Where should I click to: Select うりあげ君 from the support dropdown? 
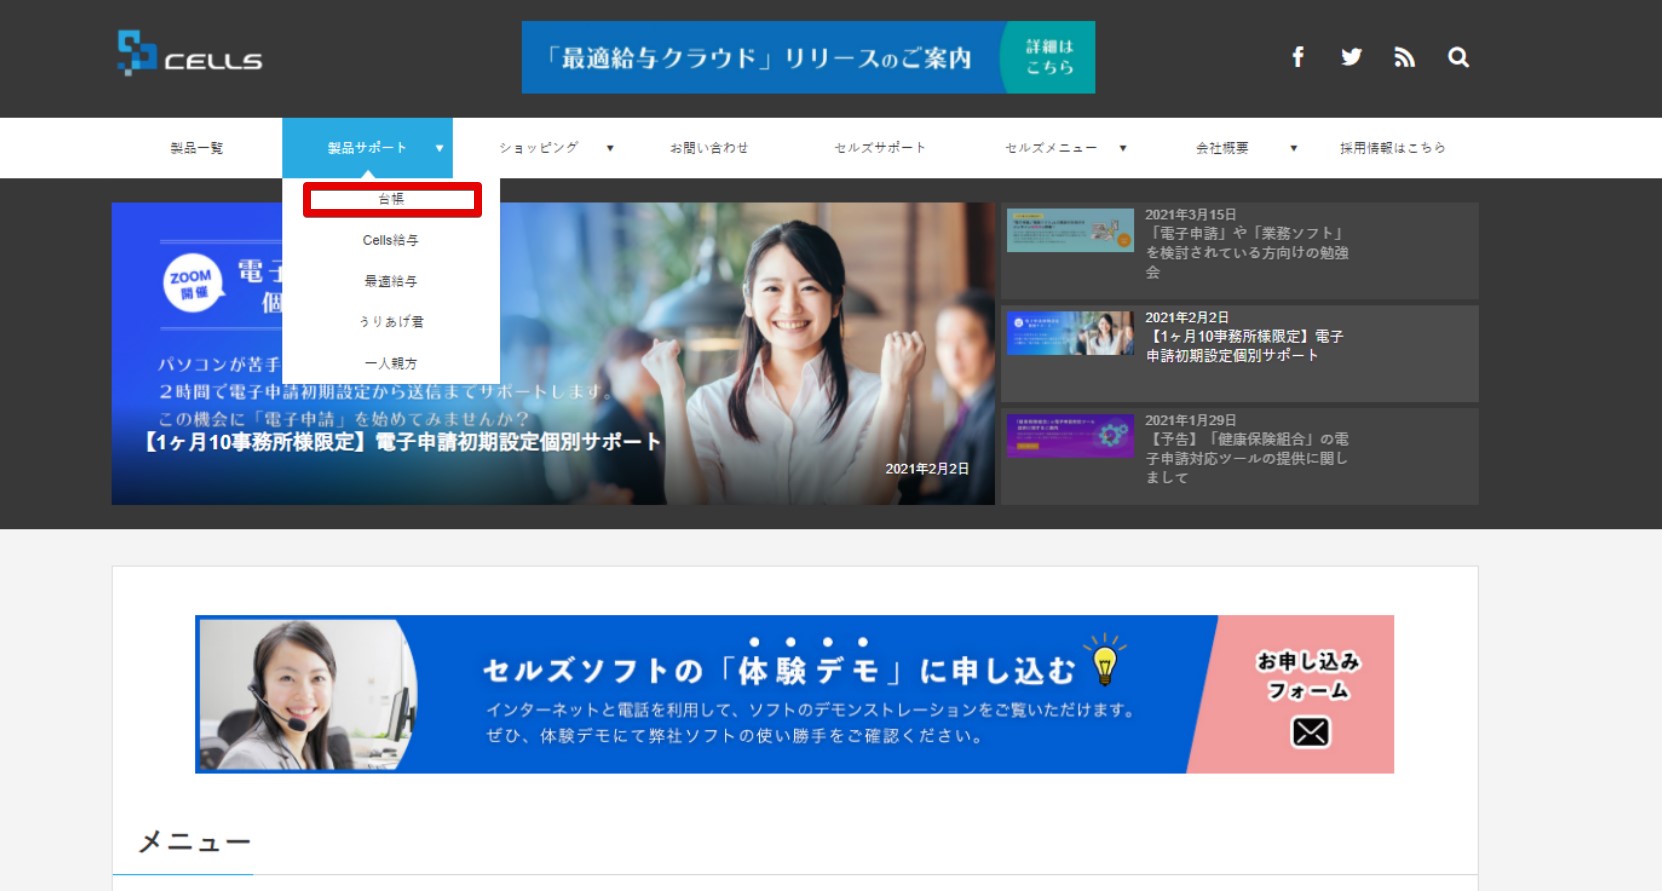[x=391, y=322]
